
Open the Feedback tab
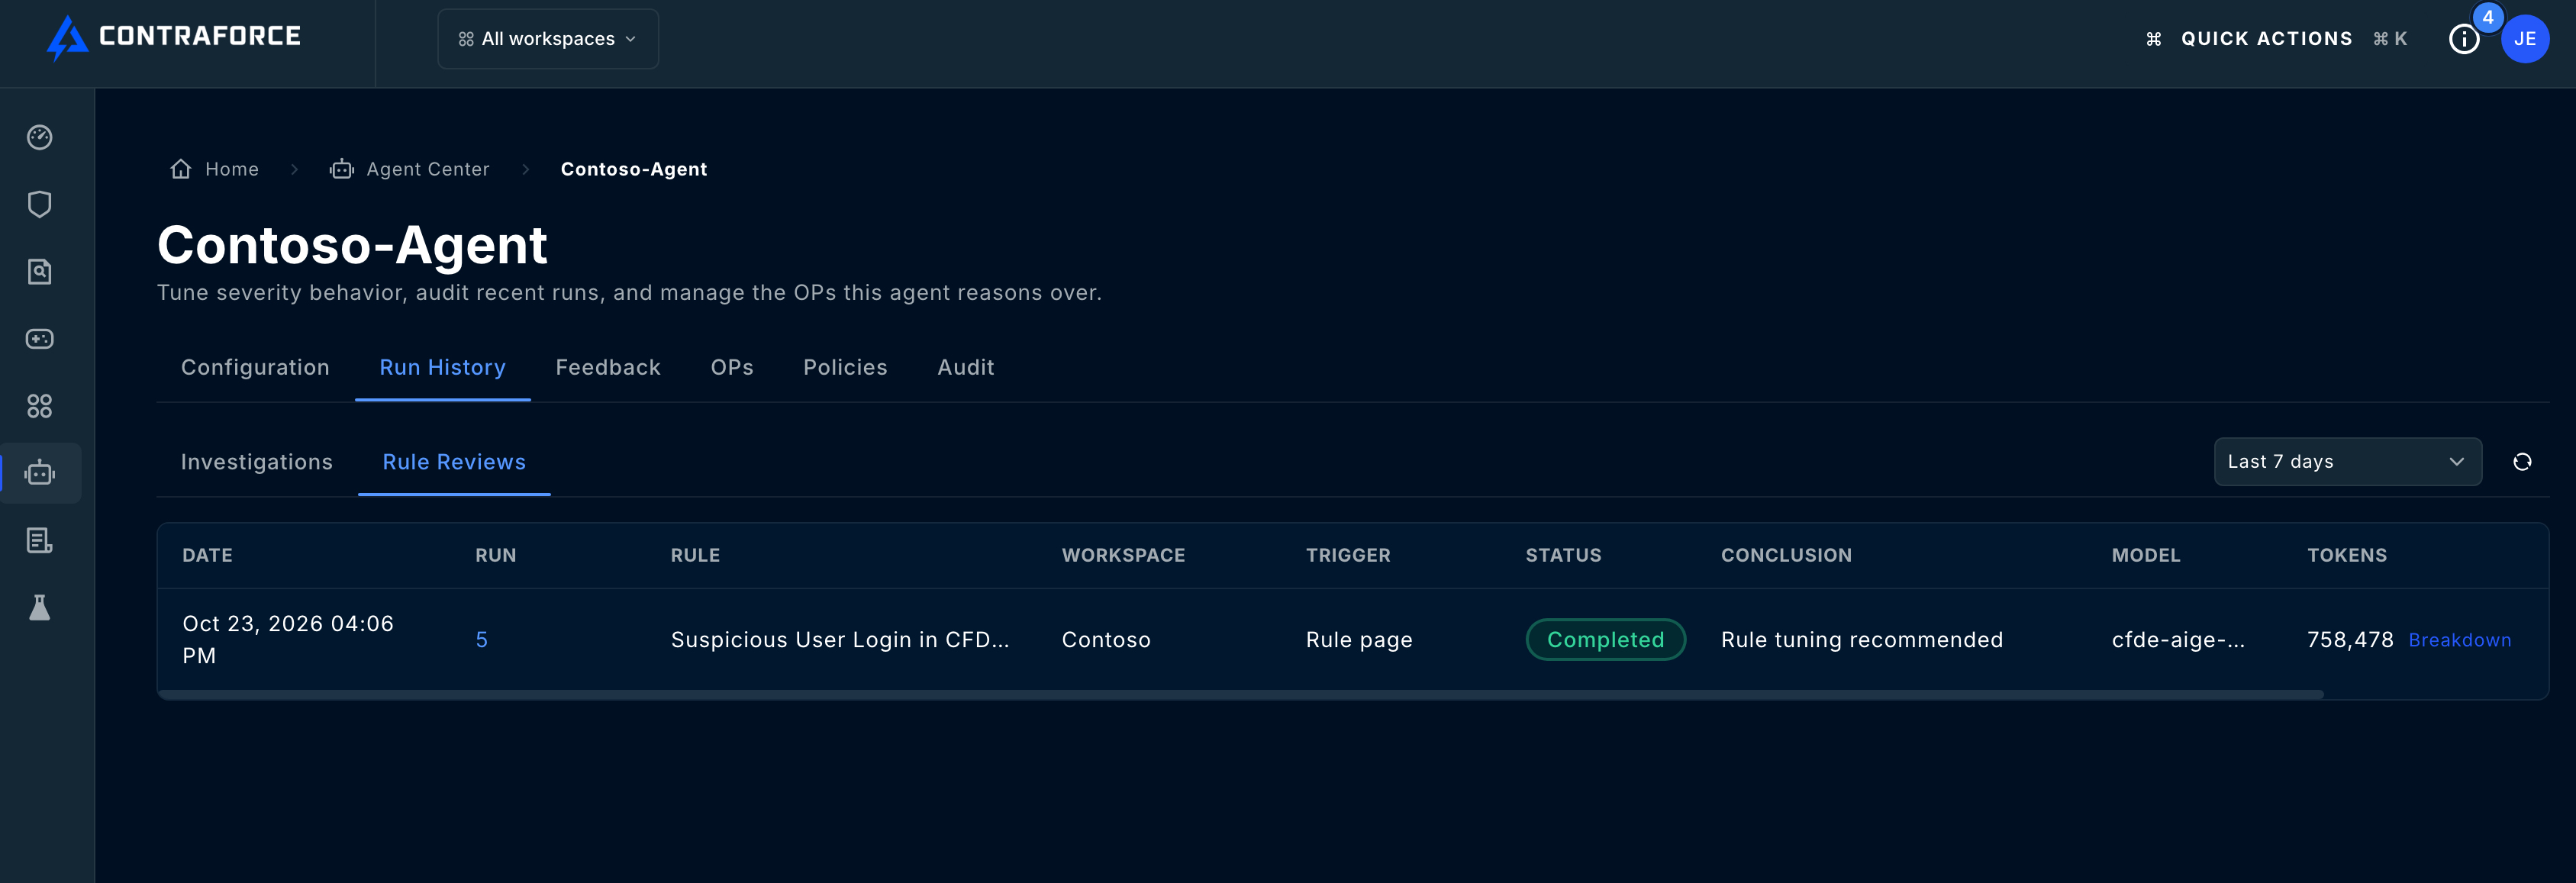[x=608, y=367]
